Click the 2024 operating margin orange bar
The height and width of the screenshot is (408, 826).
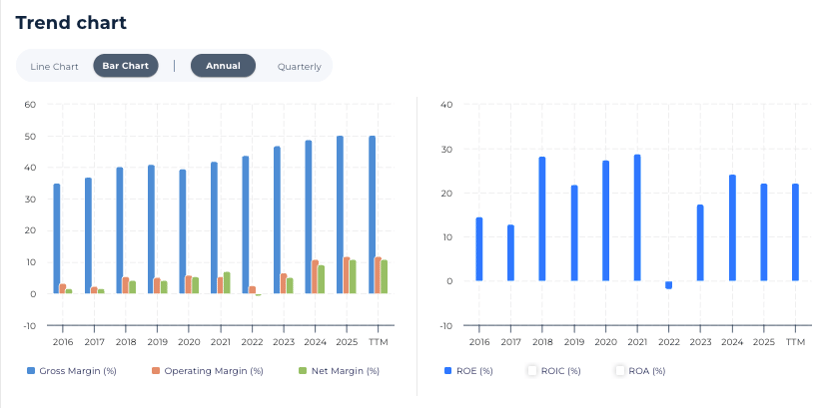tap(315, 276)
